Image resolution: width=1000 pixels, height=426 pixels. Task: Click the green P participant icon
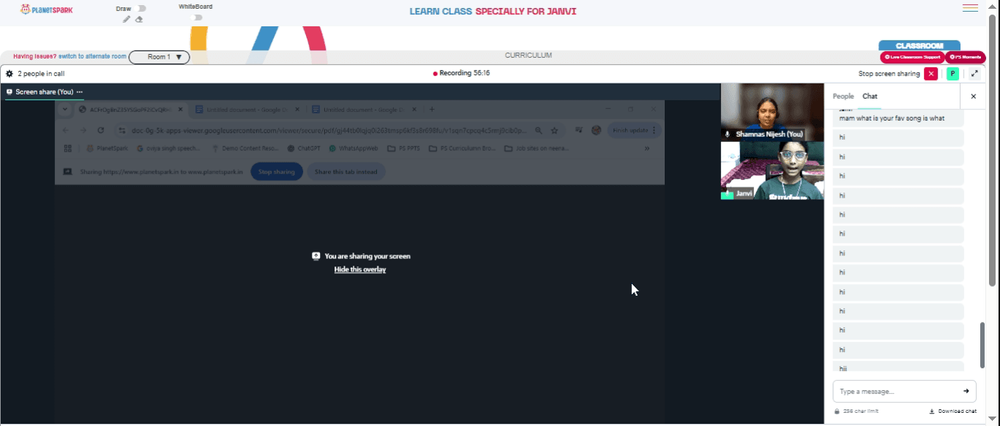(952, 74)
